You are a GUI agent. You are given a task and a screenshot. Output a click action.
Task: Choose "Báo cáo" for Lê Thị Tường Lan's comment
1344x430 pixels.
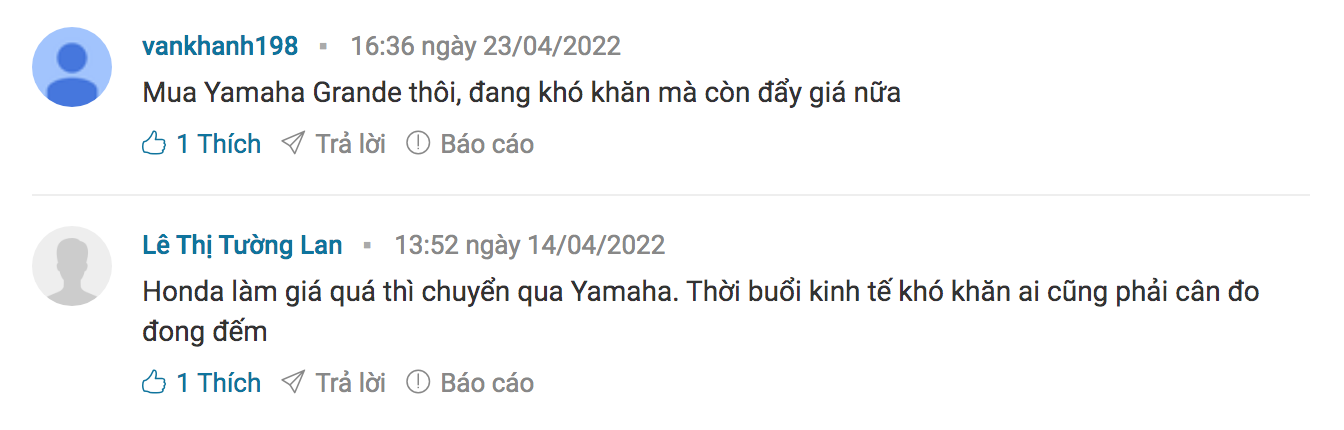(x=487, y=383)
